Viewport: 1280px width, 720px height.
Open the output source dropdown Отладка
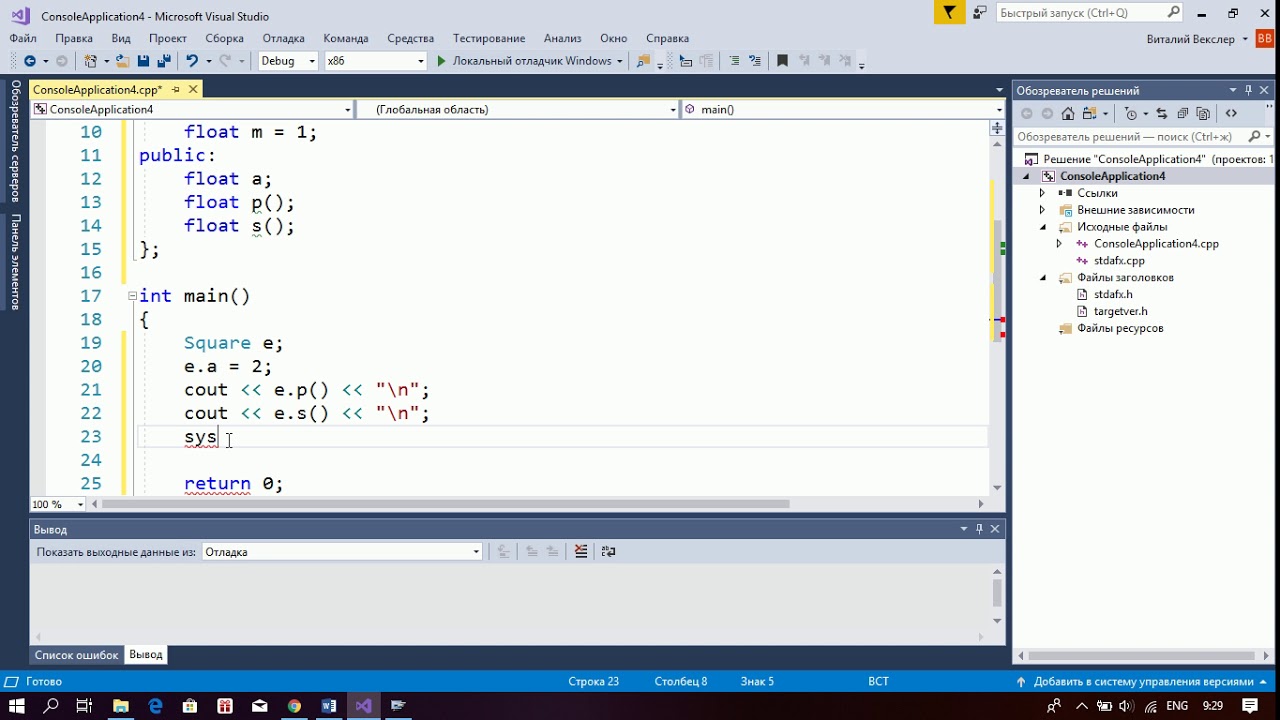coord(342,552)
